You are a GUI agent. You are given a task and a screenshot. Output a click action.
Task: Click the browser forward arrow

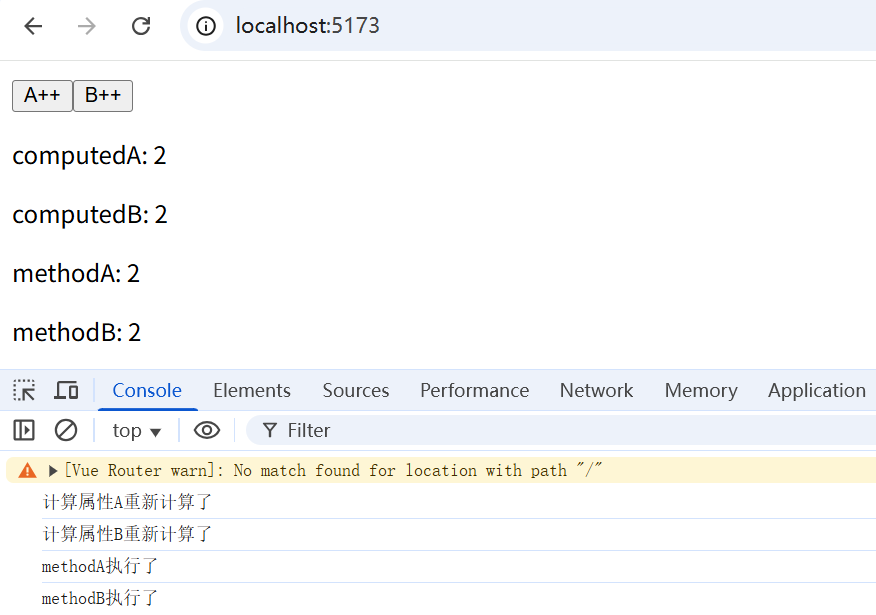pos(87,26)
